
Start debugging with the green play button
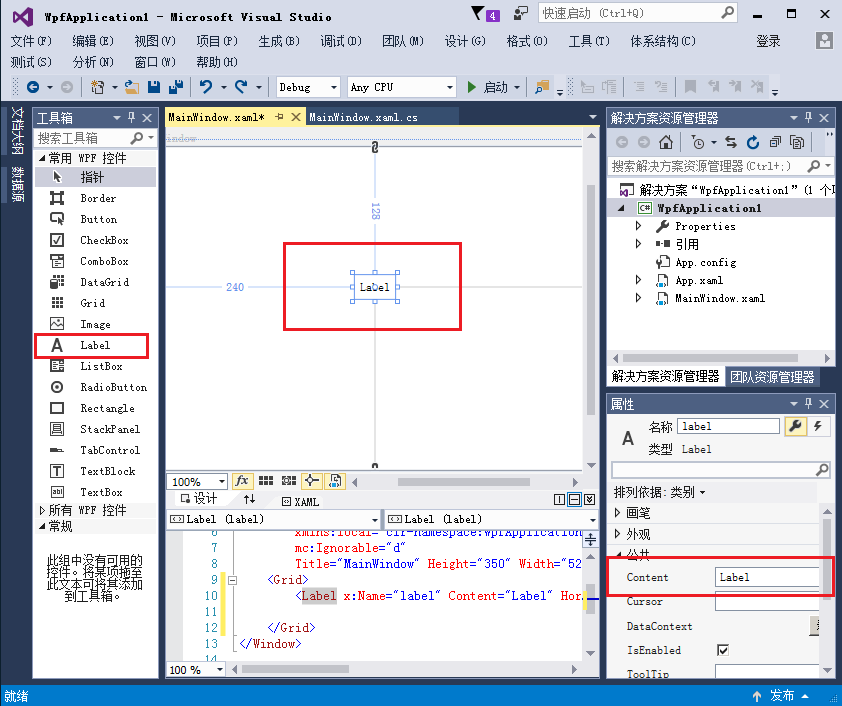(471, 87)
